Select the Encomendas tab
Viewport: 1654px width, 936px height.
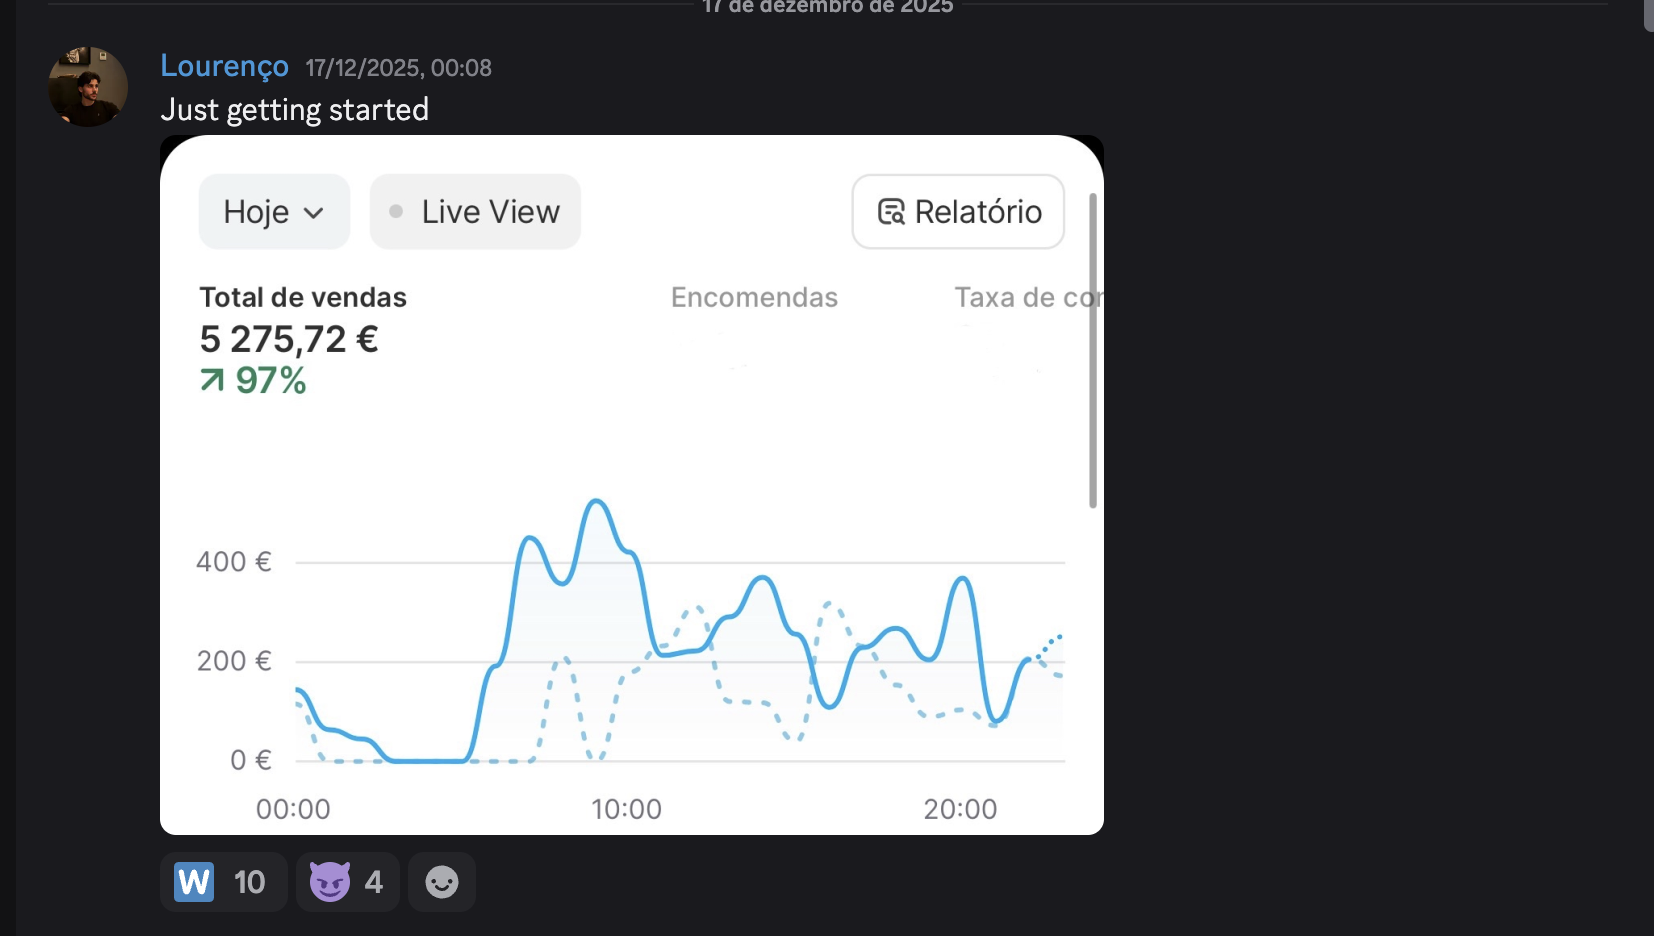click(x=754, y=297)
